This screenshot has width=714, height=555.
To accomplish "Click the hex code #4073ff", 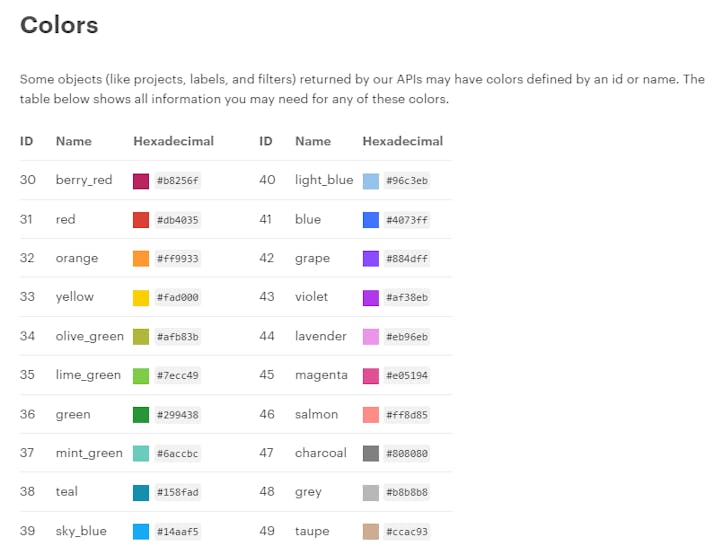I will [x=407, y=220].
